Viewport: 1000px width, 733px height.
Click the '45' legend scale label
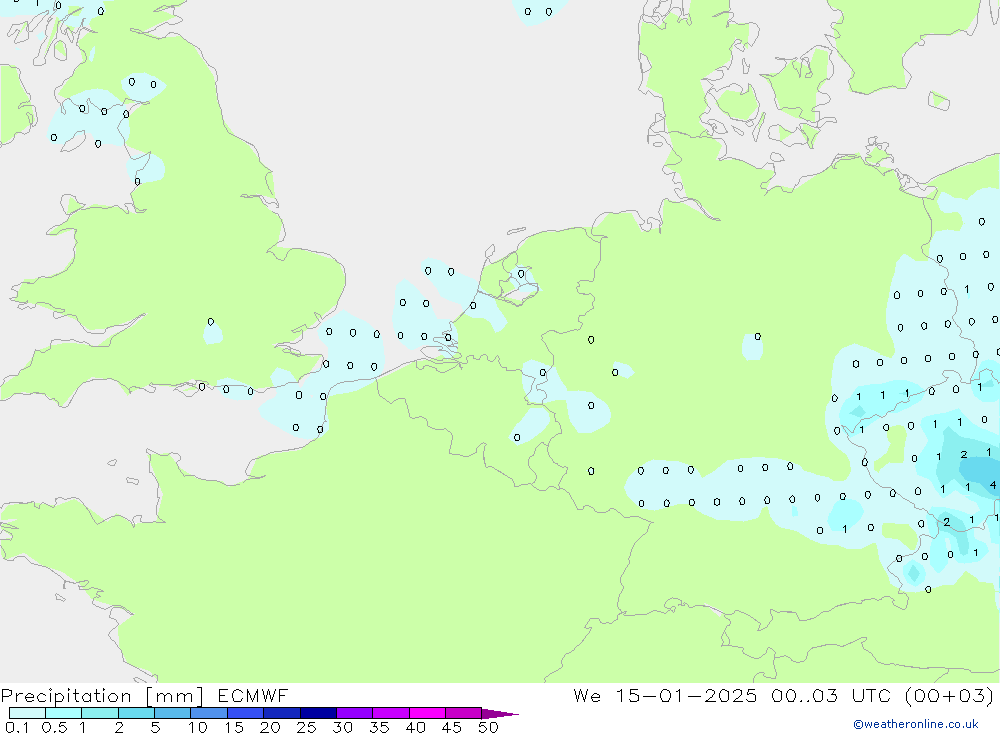(452, 727)
